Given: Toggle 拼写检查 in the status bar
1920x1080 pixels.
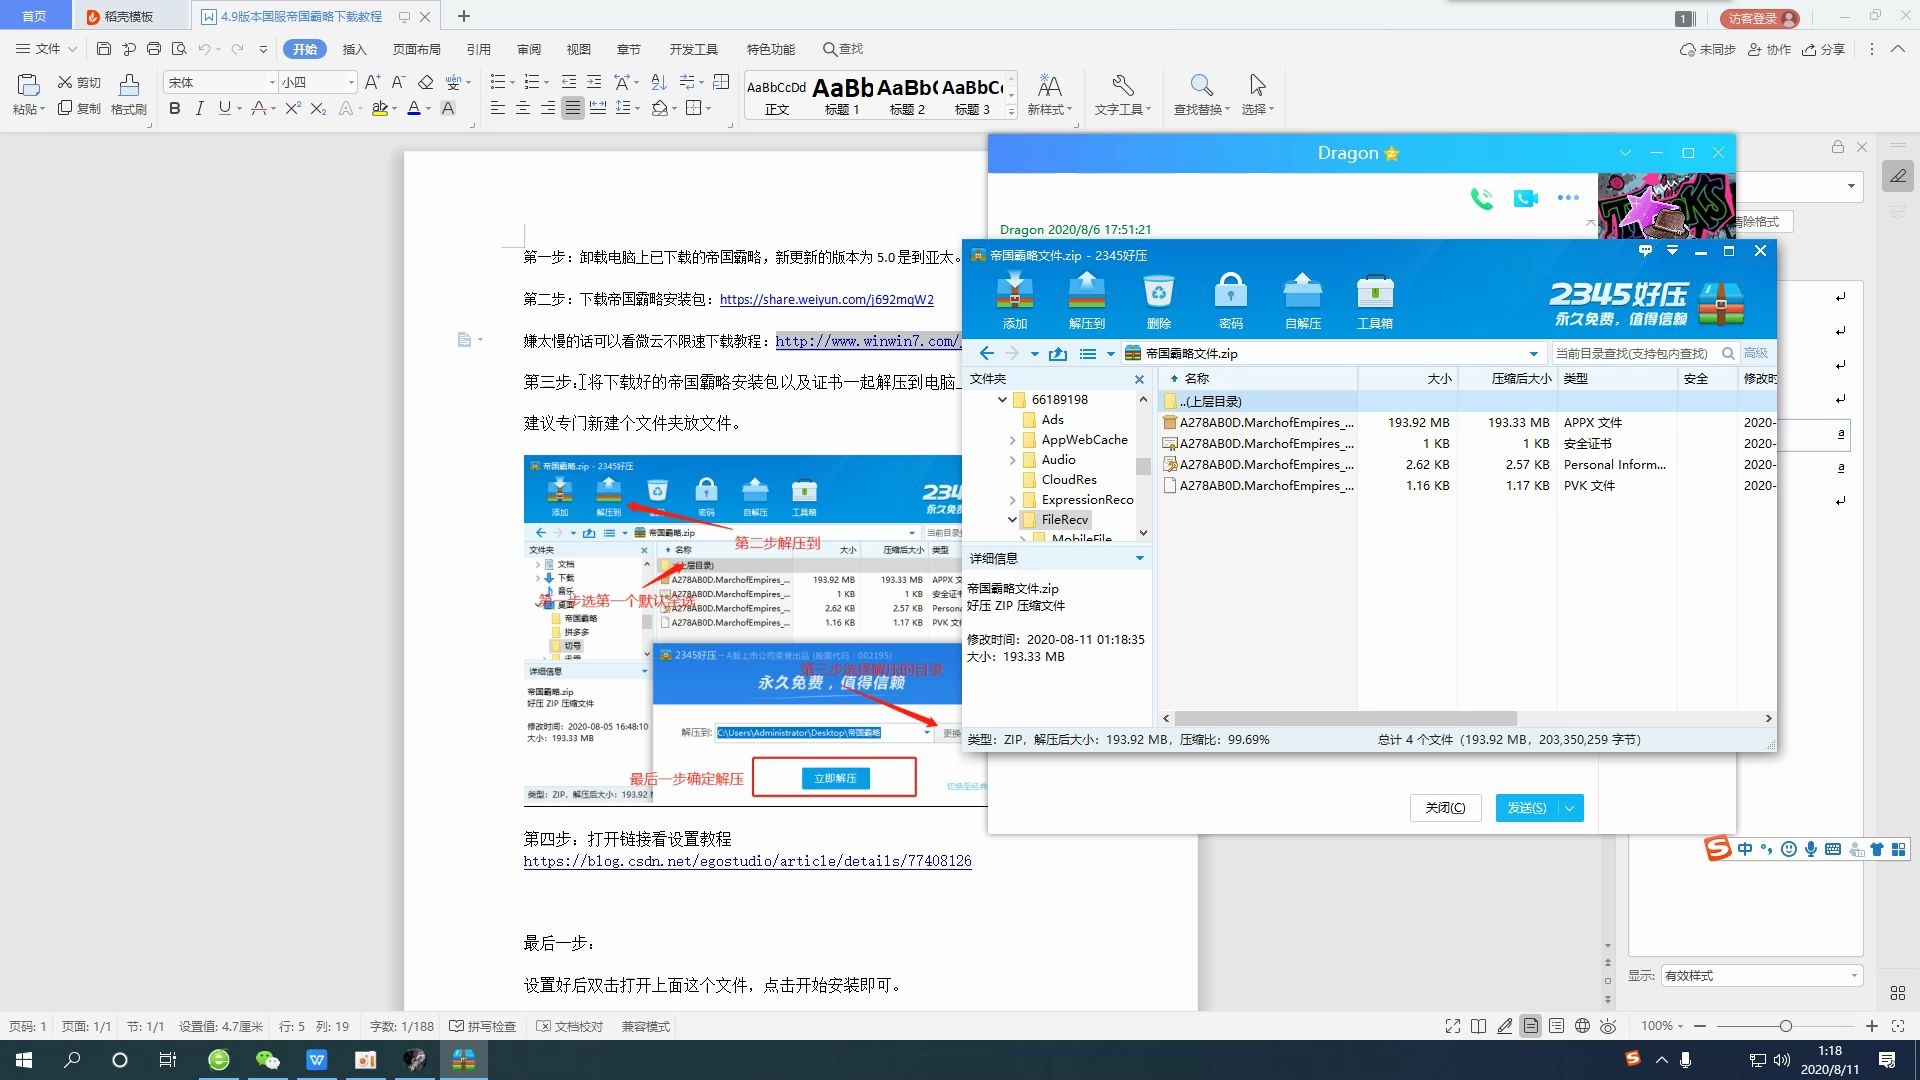Looking at the screenshot, I should [x=483, y=1026].
